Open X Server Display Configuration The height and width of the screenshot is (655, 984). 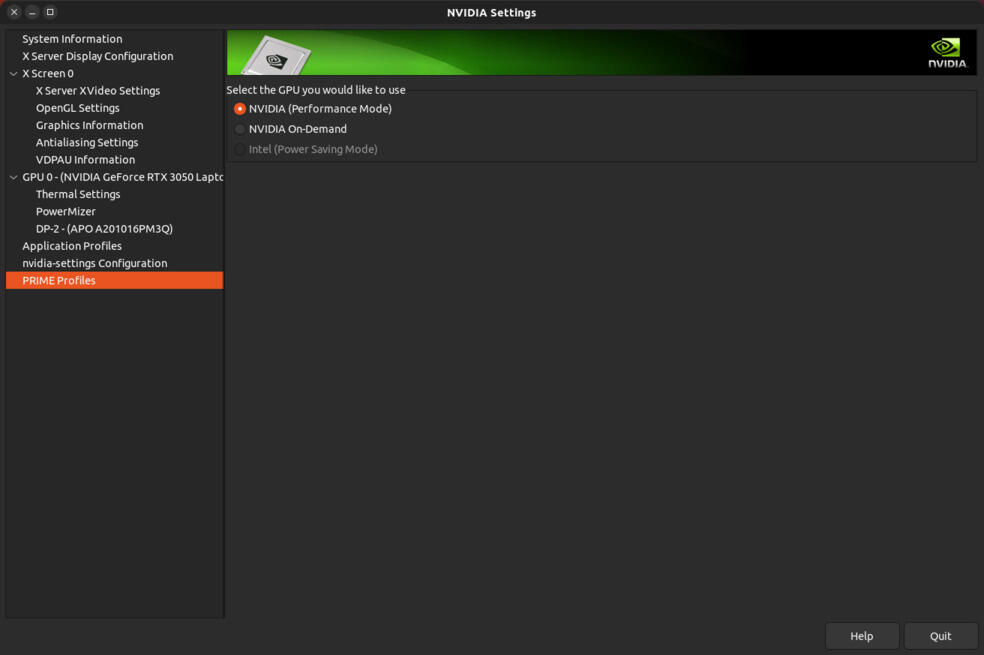click(98, 56)
